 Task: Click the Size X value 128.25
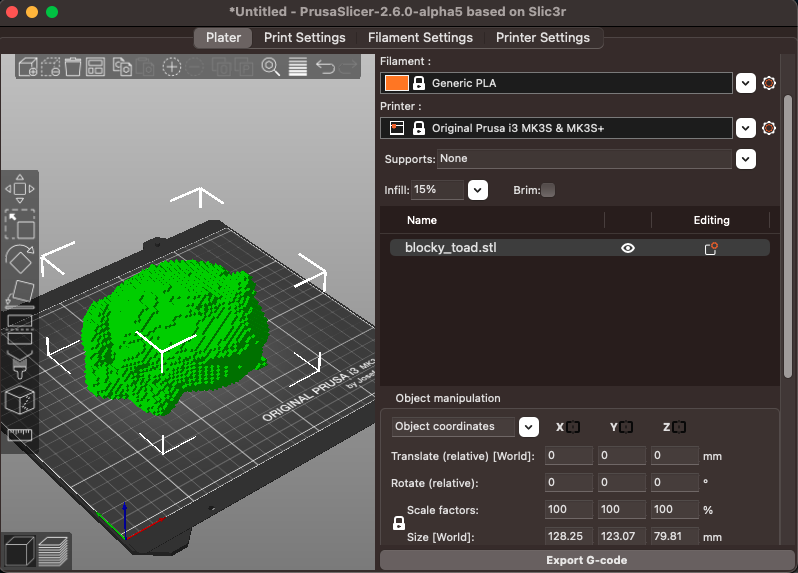(568, 536)
